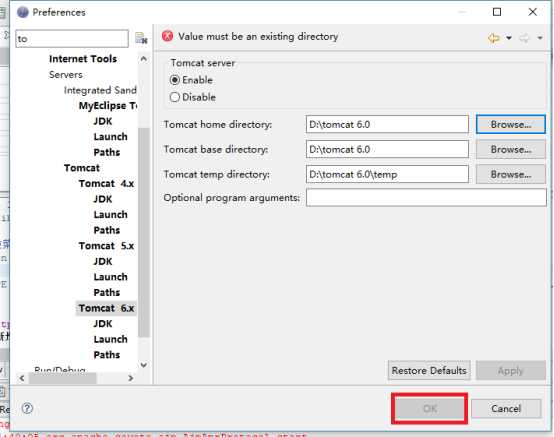Click the horizontal scrollbar right arrow
Screen dimensions: 554x437
tap(131, 378)
